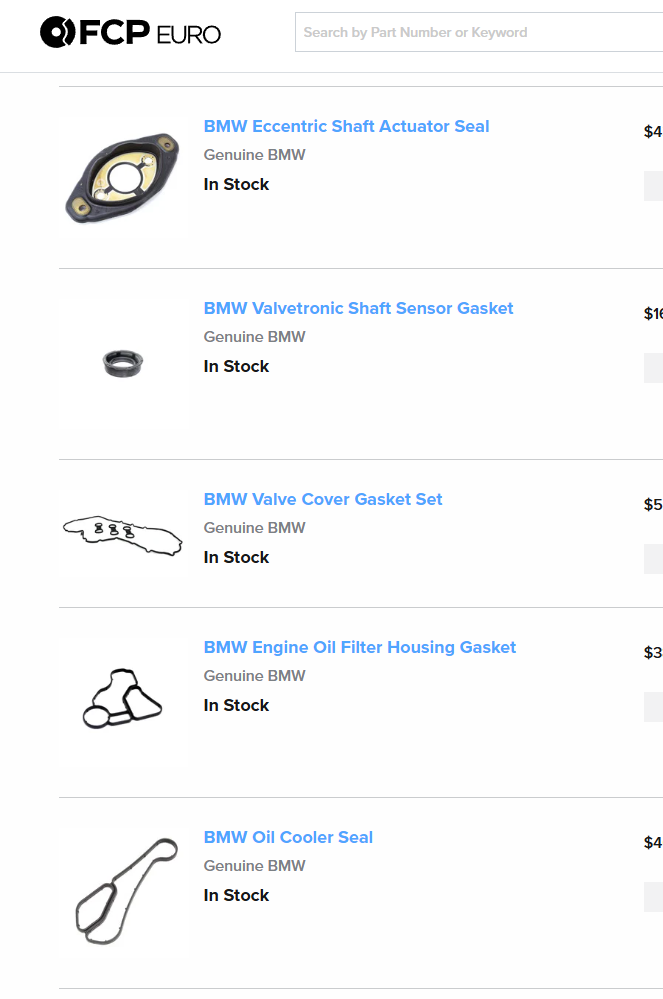Open BMW Valvetronic Shaft Sensor Gasket link
Screen dimensions: 663x999
tap(358, 308)
